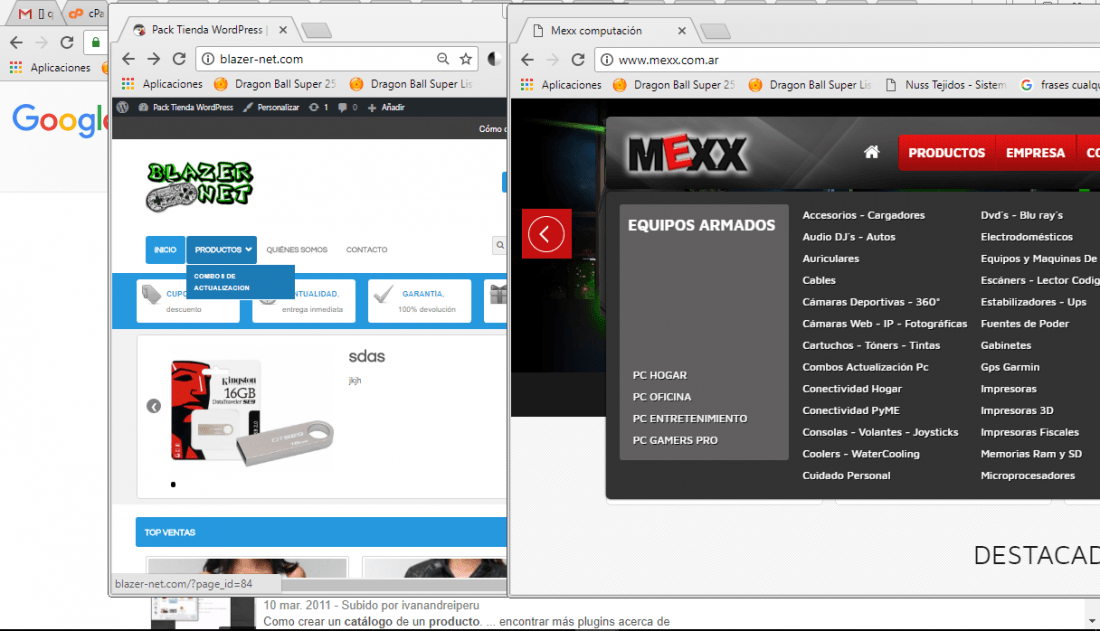Click Añadir in WordPress admin bar
Image resolution: width=1100 pixels, height=631 pixels.
387,107
